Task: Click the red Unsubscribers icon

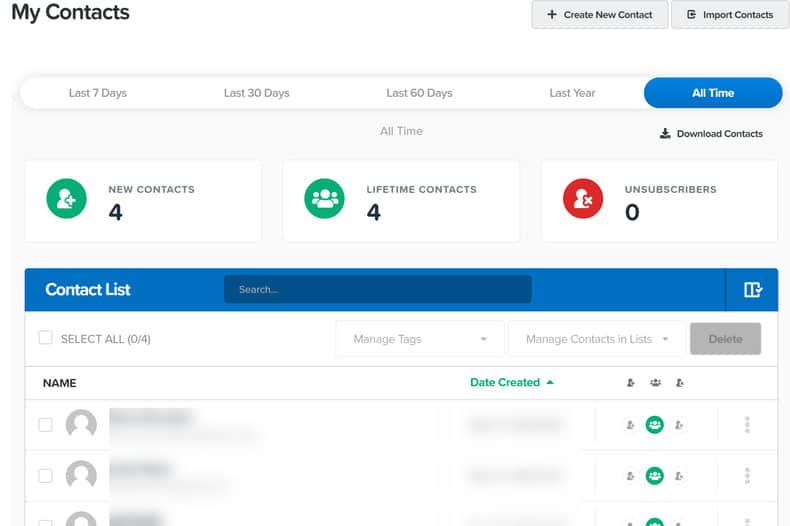Action: [583, 199]
